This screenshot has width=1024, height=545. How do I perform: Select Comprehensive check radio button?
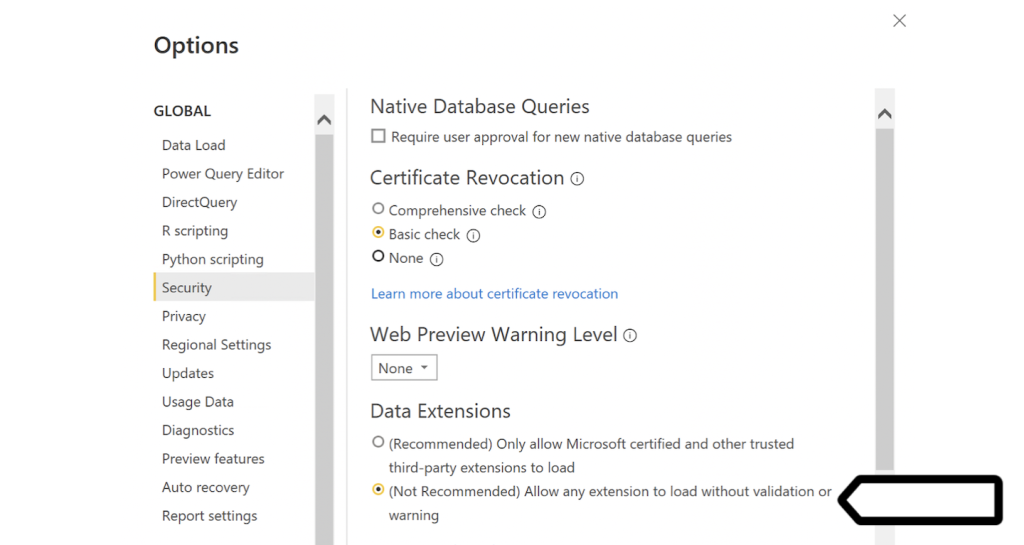[x=378, y=209]
